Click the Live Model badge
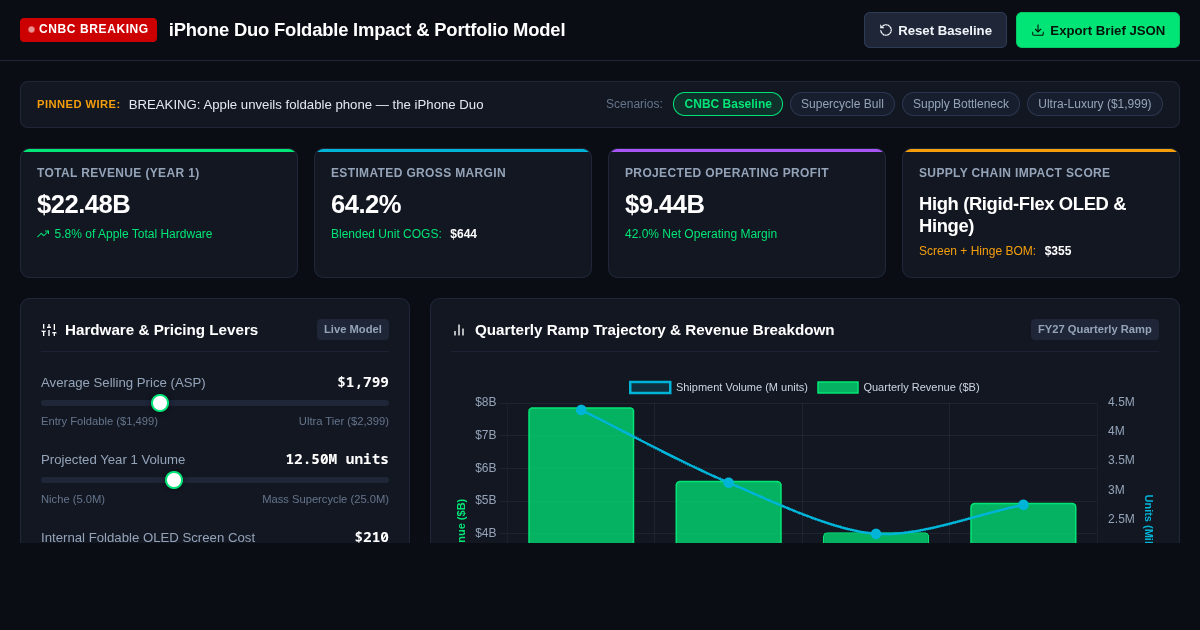Screen dimensions: 1200x630 tap(353, 329)
